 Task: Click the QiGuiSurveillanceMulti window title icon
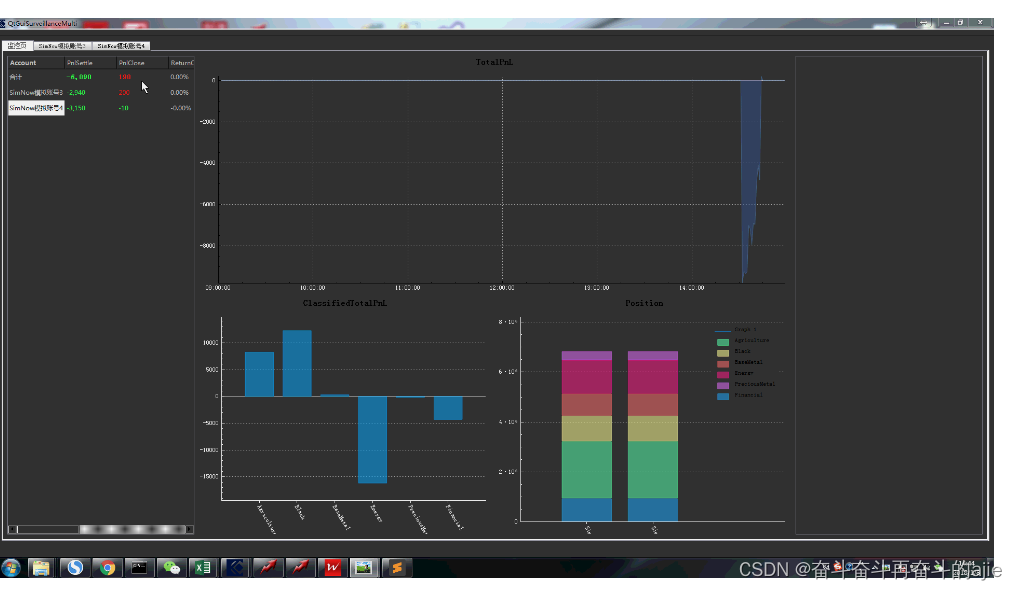(3, 23)
